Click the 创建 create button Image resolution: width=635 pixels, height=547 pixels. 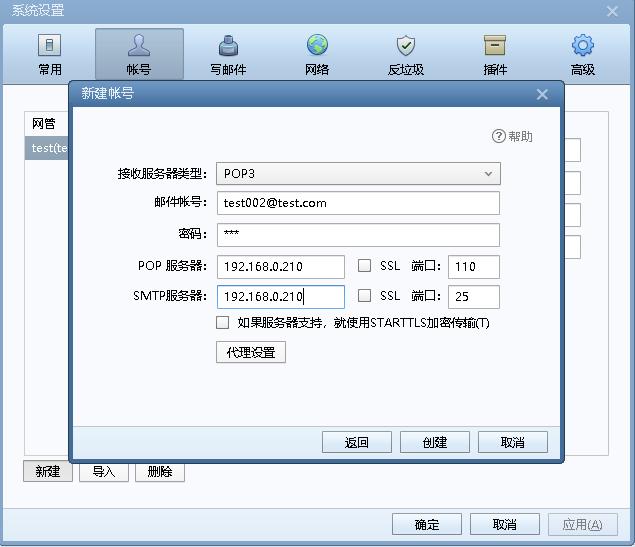435,442
